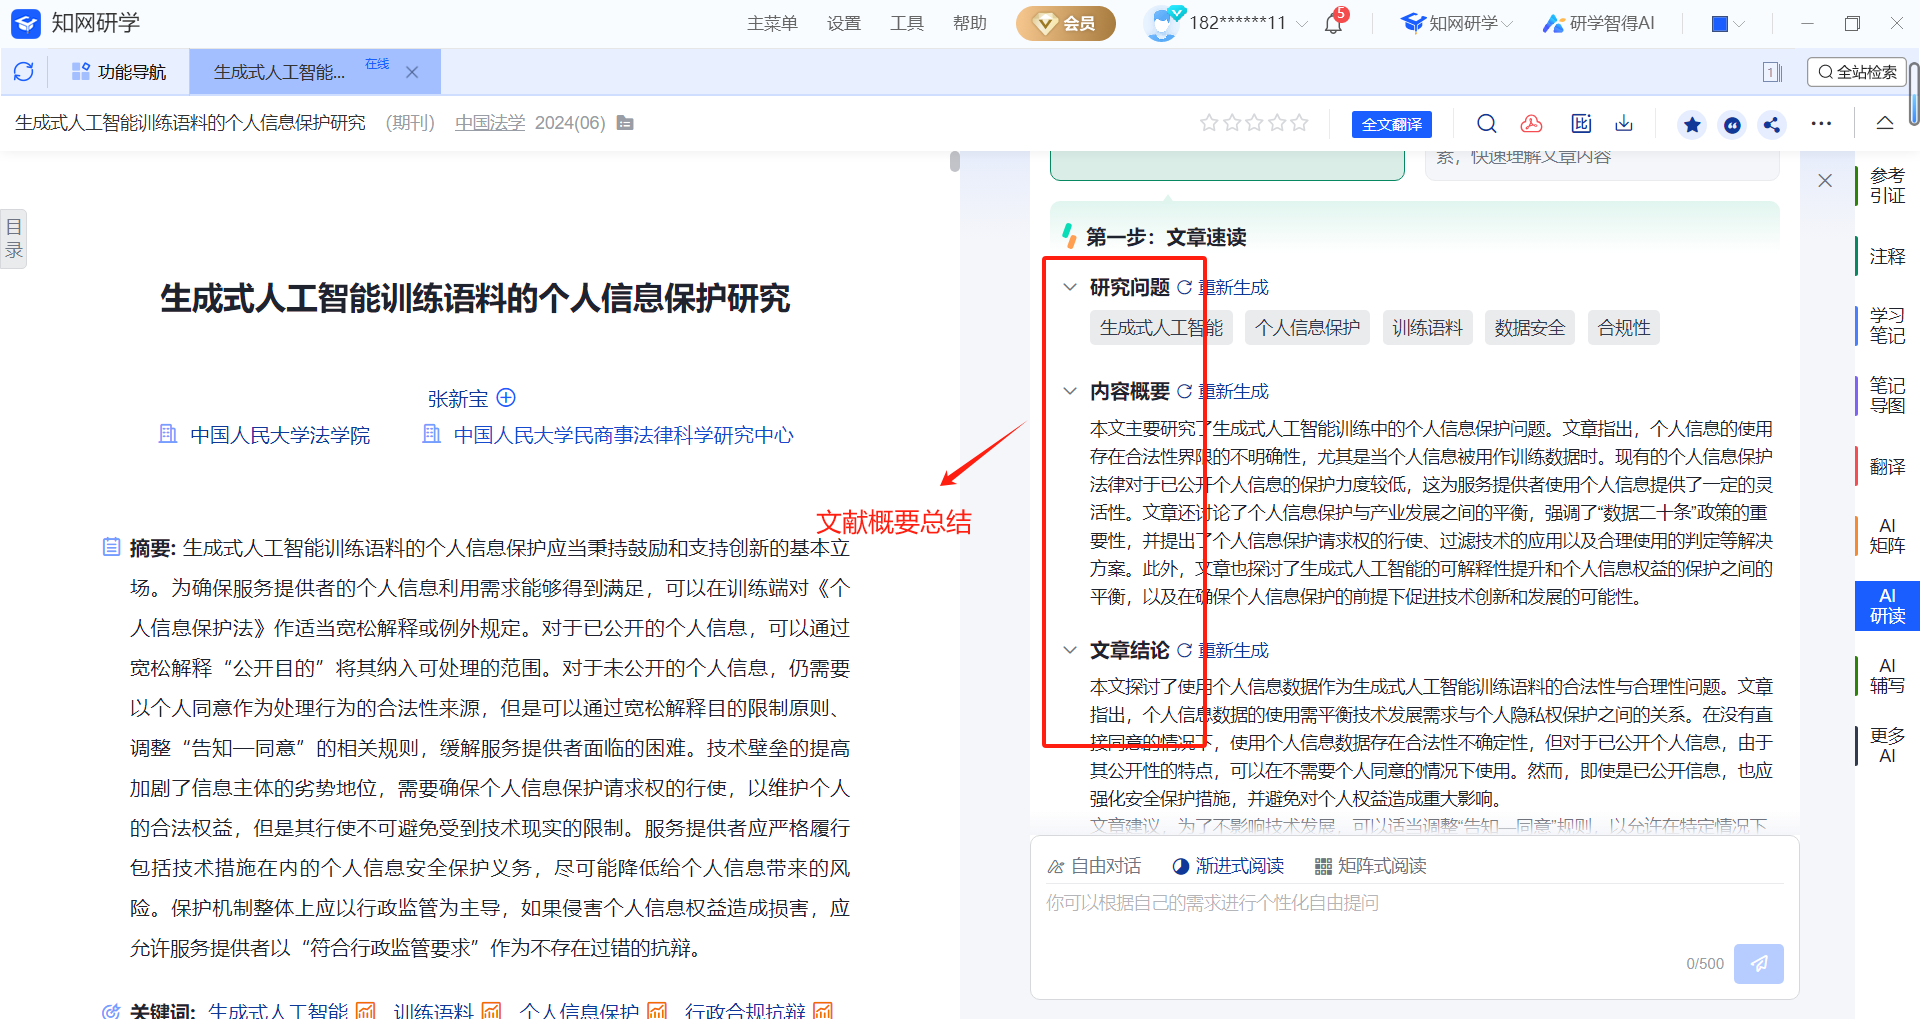The width and height of the screenshot is (1920, 1020).
Task: Click the favorite star circle icon
Action: tap(1692, 124)
